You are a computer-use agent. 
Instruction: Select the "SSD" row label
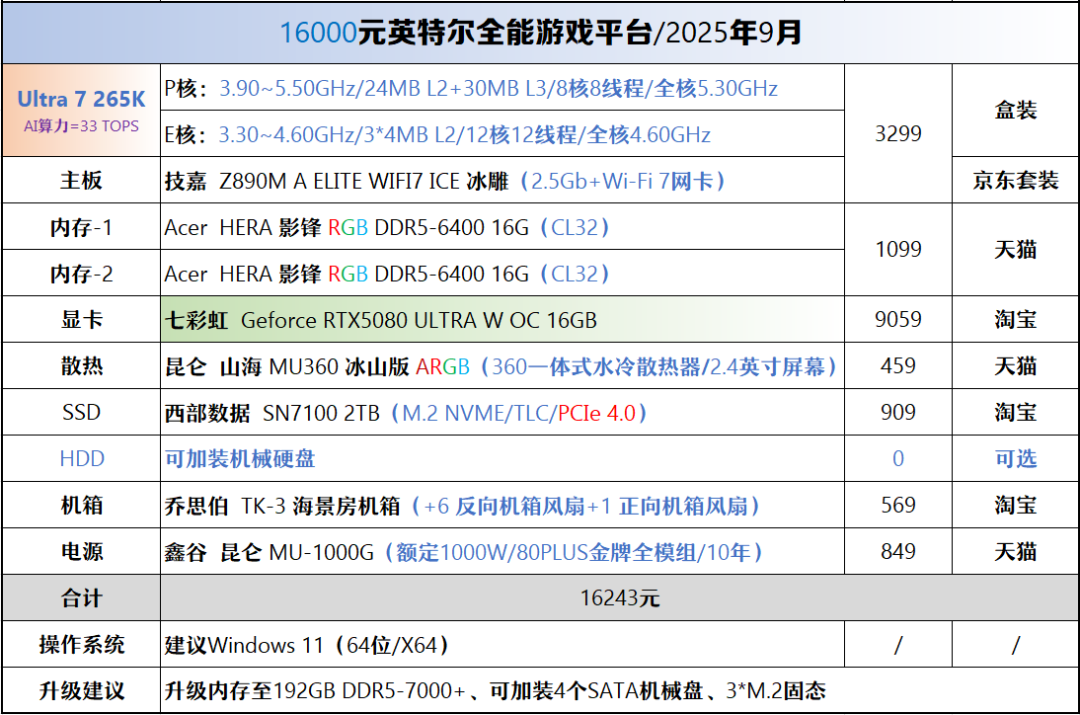click(x=81, y=413)
